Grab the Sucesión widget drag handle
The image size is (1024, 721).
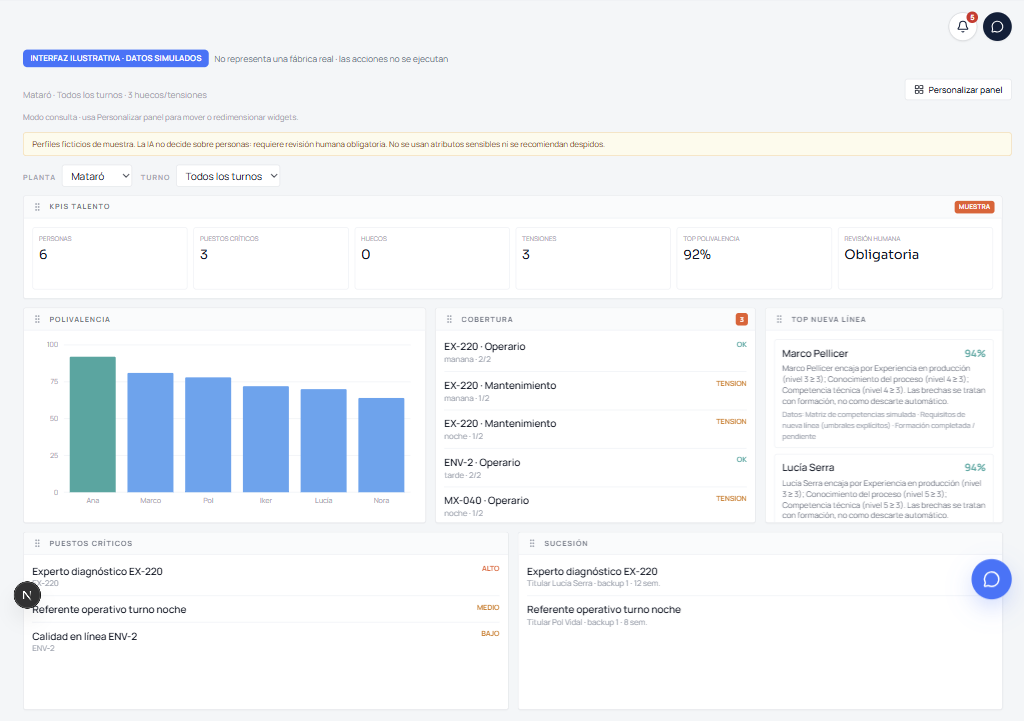pyautogui.click(x=532, y=543)
